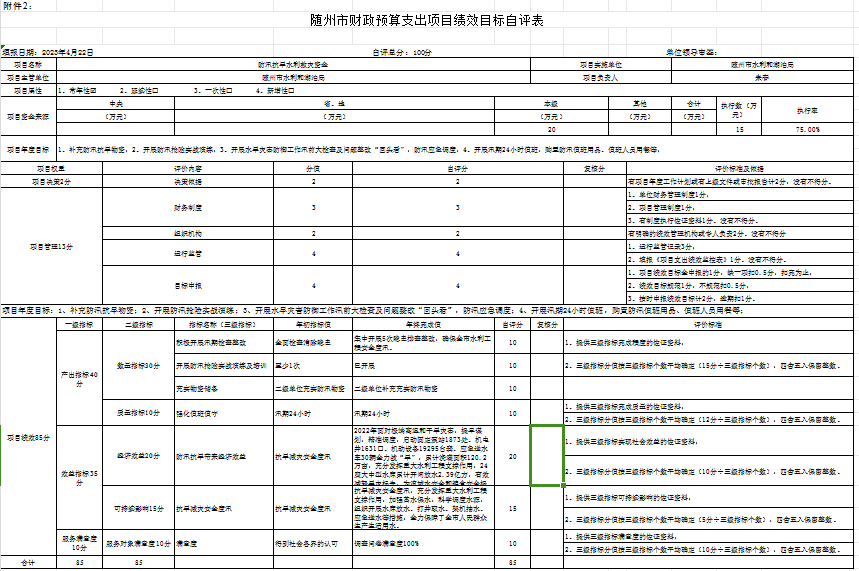Image resolution: width=859 pixels, height=571 pixels.
Task: Select the 其他 funding header cell
Action: tap(640, 104)
